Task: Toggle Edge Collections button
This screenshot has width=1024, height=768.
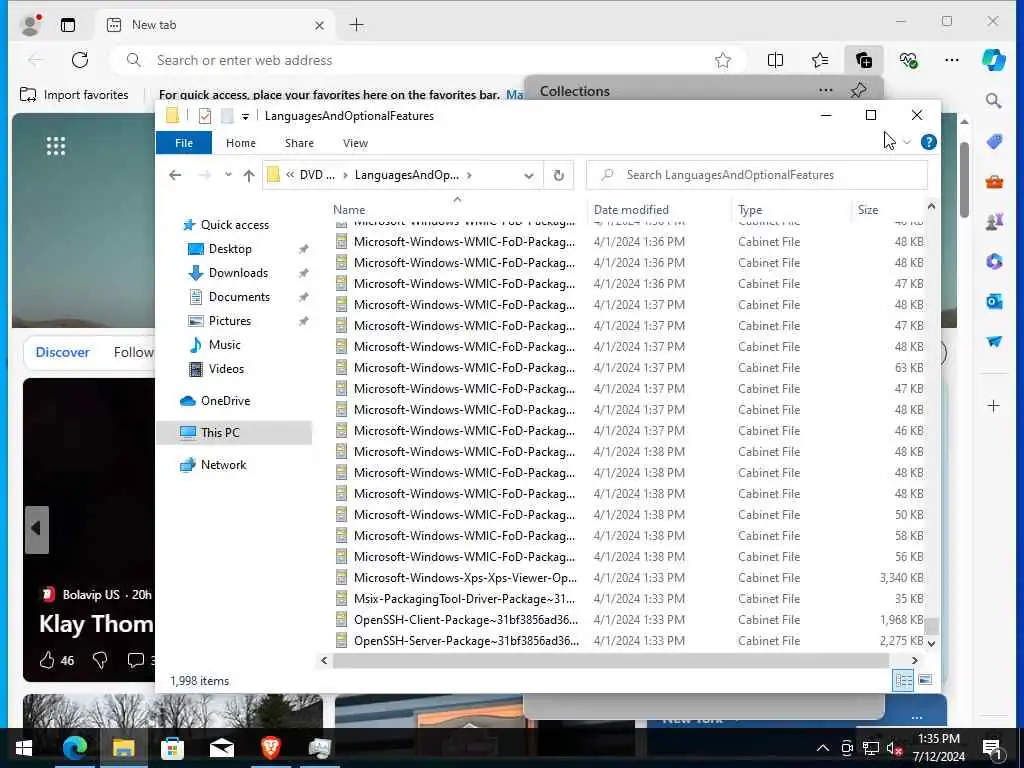Action: click(863, 61)
